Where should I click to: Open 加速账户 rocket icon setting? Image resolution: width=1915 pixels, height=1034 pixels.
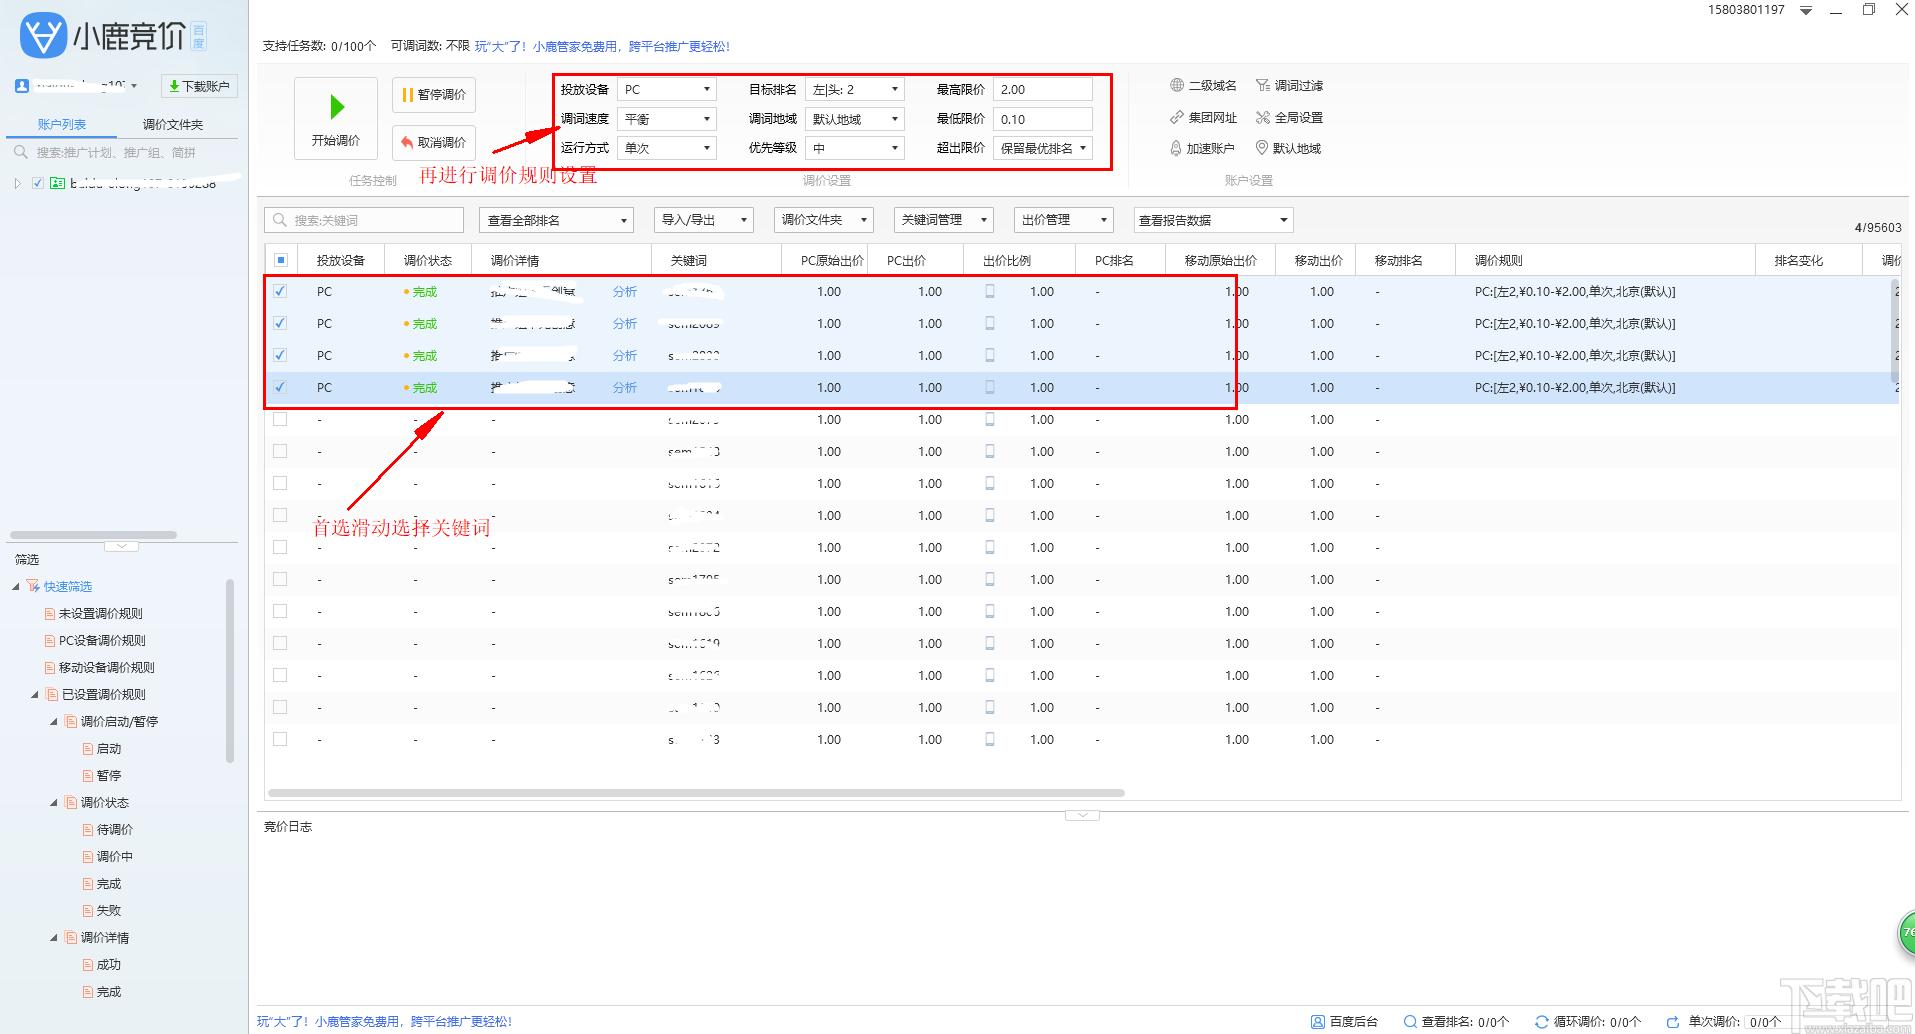pos(1176,148)
